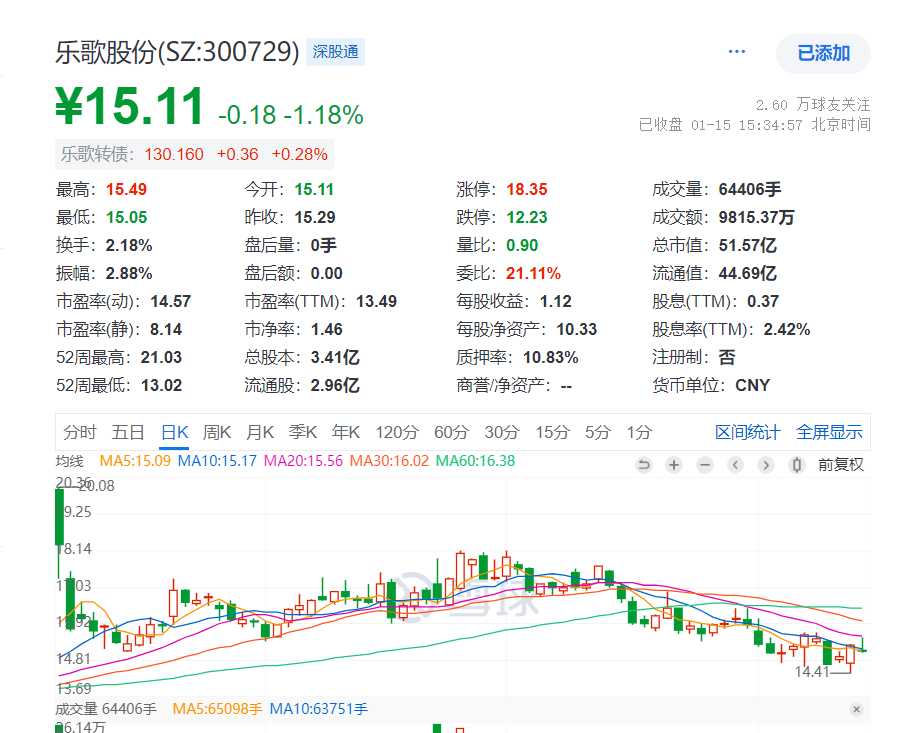
Task: Open the 前复权 adjustment dropdown
Action: (841, 465)
